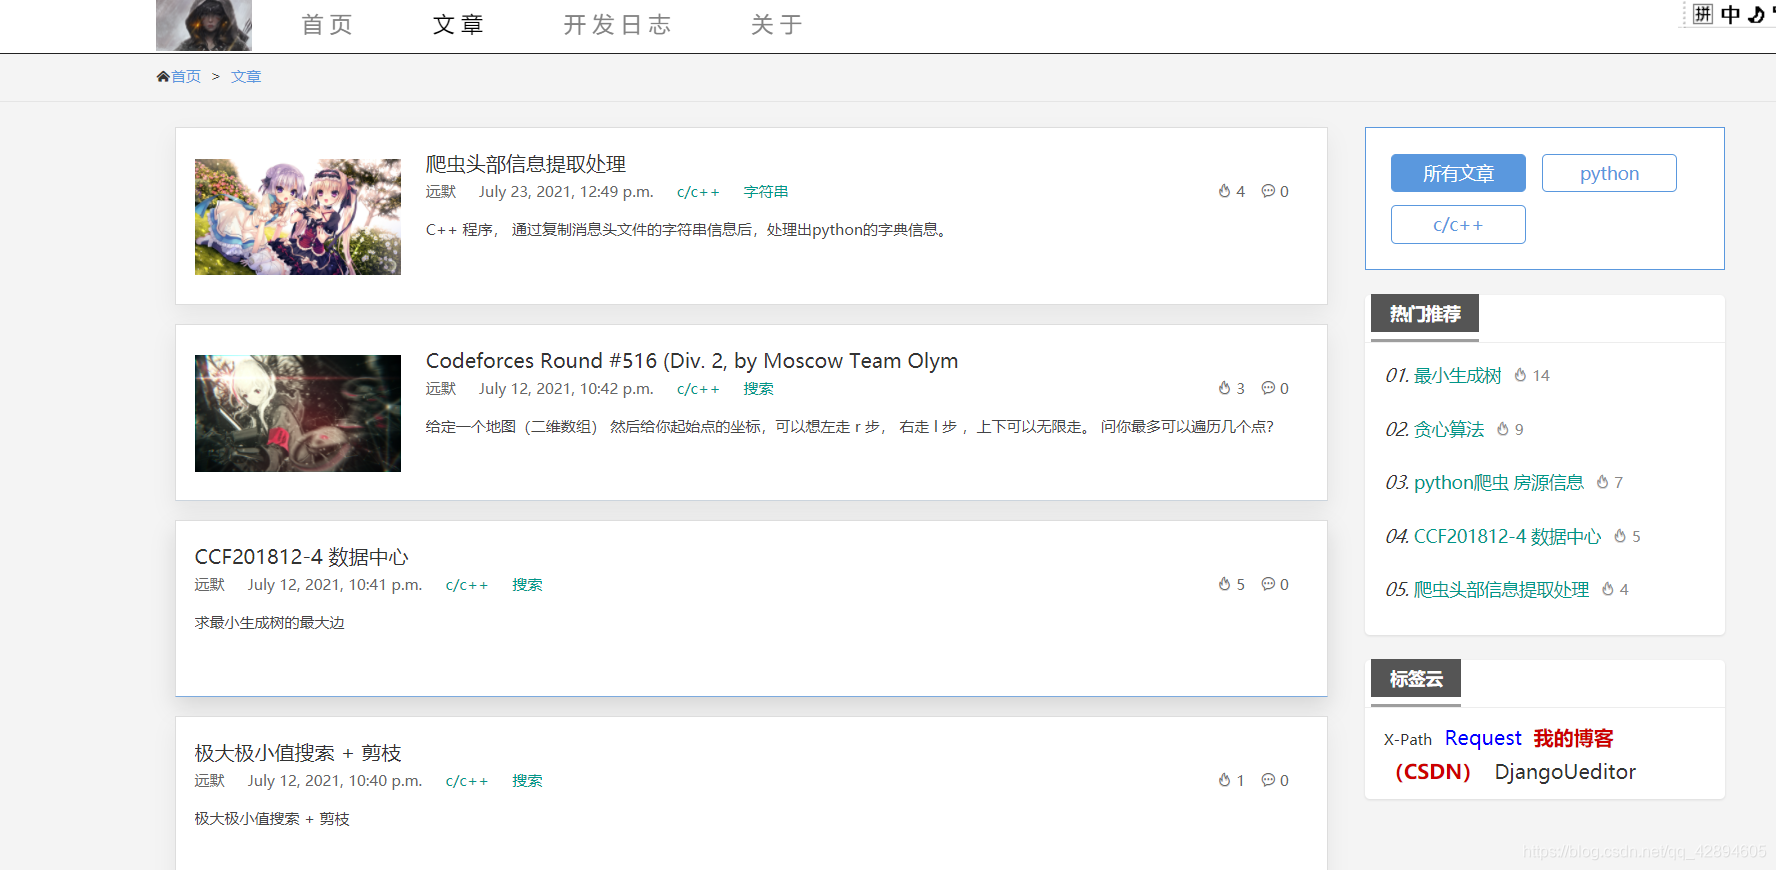Image resolution: width=1776 pixels, height=870 pixels.
Task: Click summary text 求最小生成树的最大边
Action: point(270,623)
